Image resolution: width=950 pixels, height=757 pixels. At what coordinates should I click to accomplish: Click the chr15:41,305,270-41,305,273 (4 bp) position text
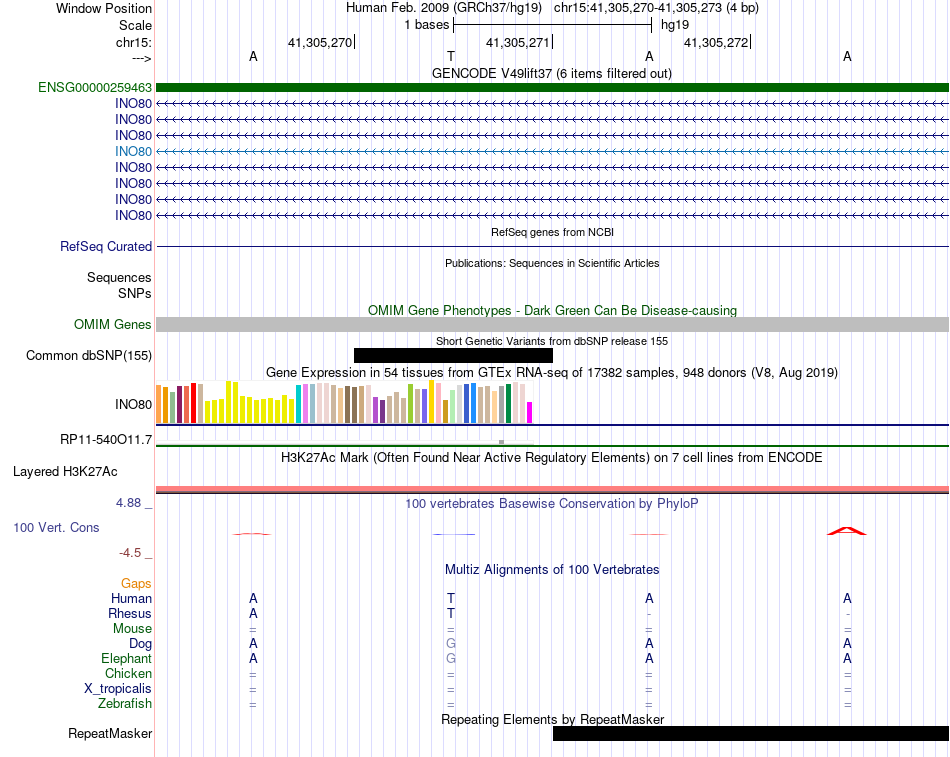click(656, 8)
